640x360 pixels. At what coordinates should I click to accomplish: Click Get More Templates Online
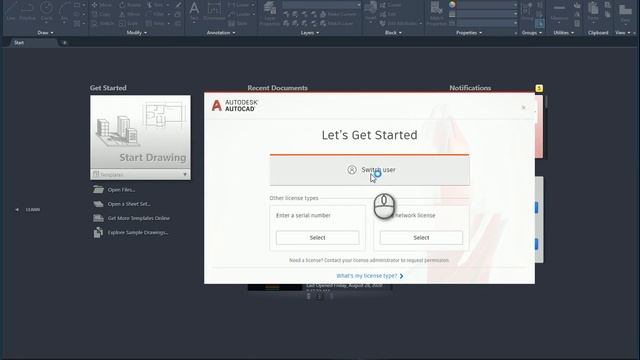[139, 218]
